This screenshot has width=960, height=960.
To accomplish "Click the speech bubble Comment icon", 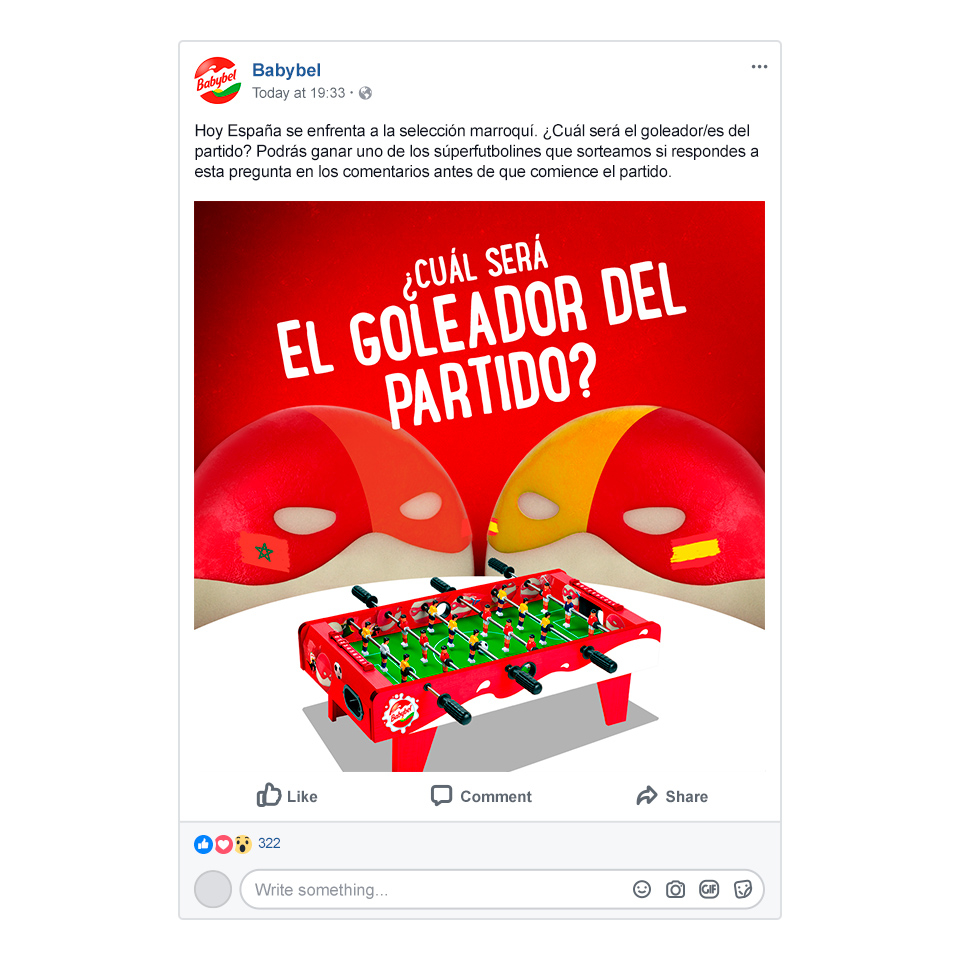I will [x=441, y=795].
